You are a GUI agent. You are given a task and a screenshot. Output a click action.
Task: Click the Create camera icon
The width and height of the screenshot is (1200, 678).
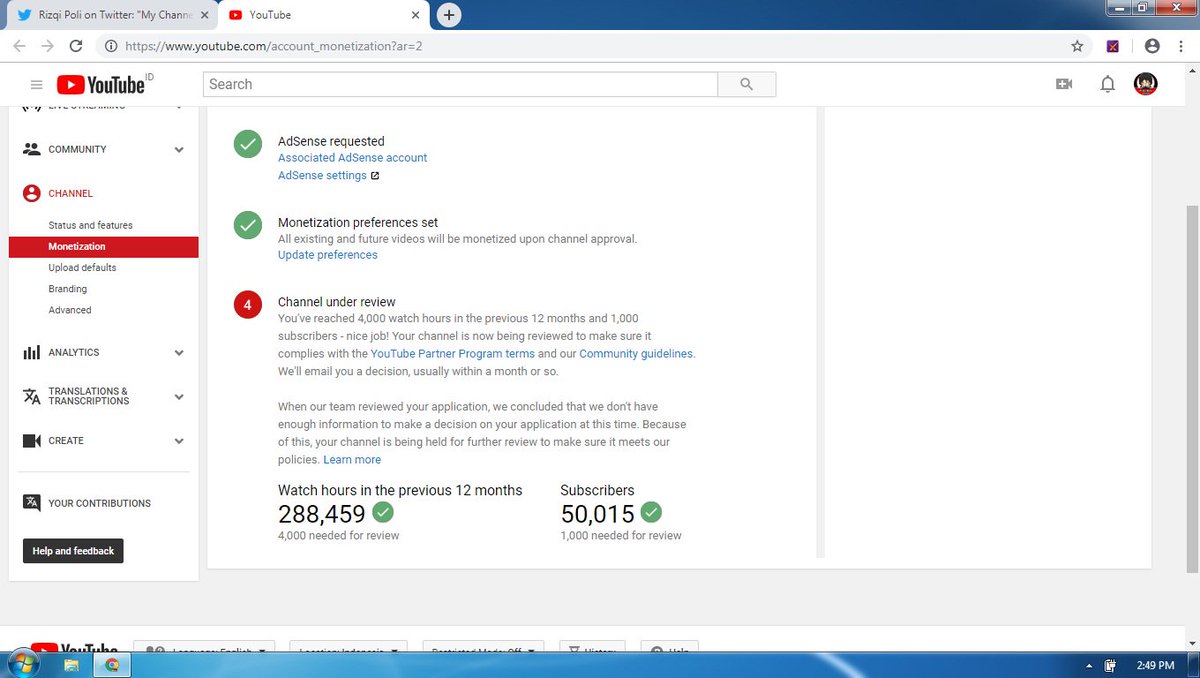[x=31, y=441]
